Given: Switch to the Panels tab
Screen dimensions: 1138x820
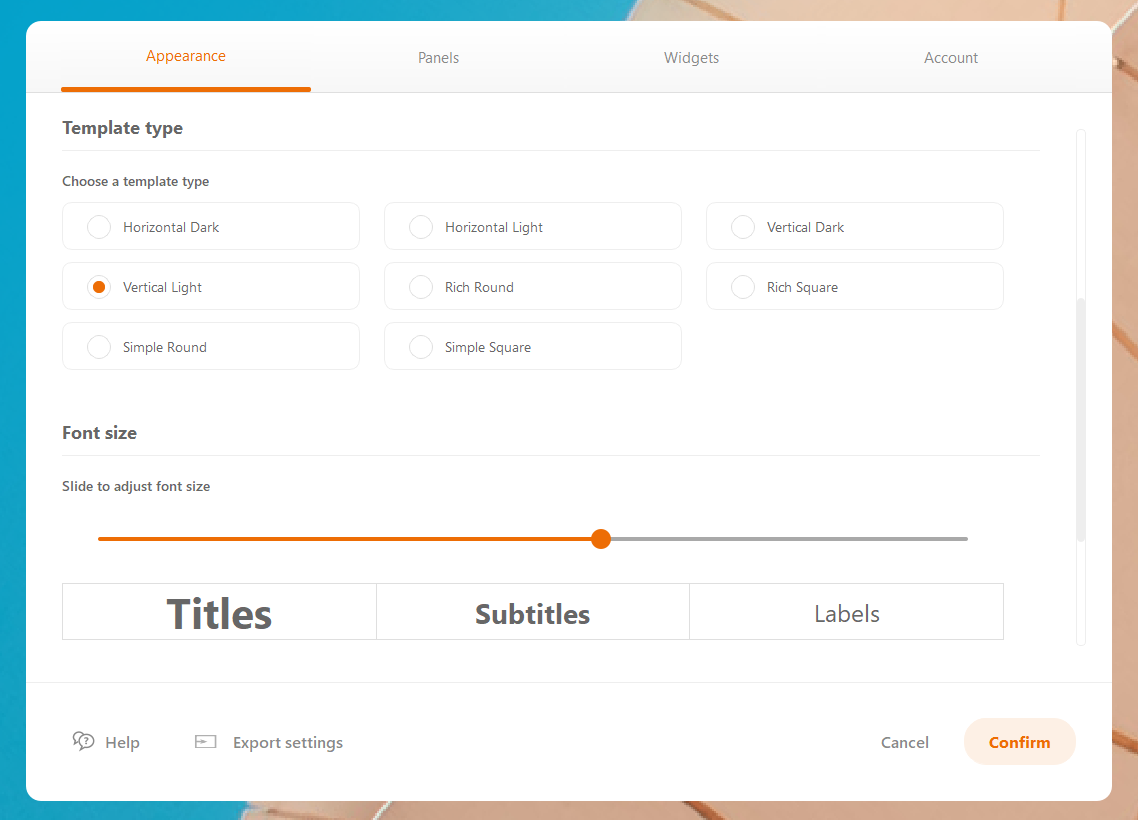Looking at the screenshot, I should point(438,58).
